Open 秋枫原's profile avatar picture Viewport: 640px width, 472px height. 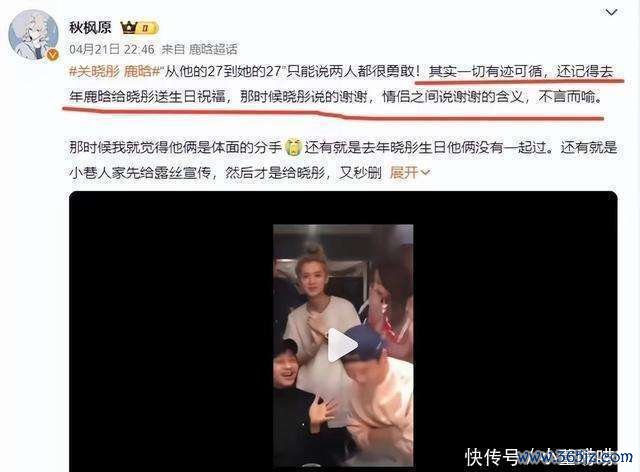pyautogui.click(x=33, y=35)
